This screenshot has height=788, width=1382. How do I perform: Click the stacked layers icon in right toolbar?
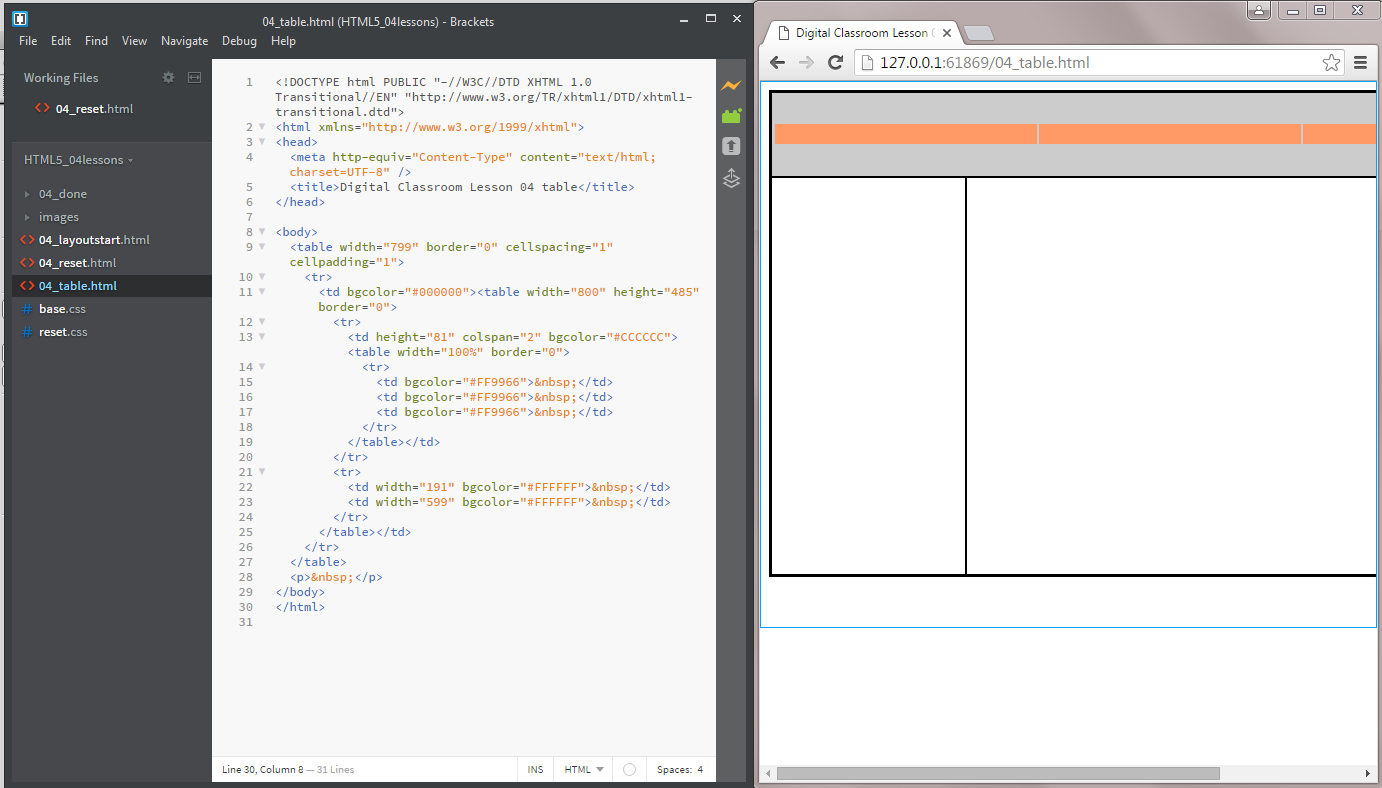tap(731, 179)
